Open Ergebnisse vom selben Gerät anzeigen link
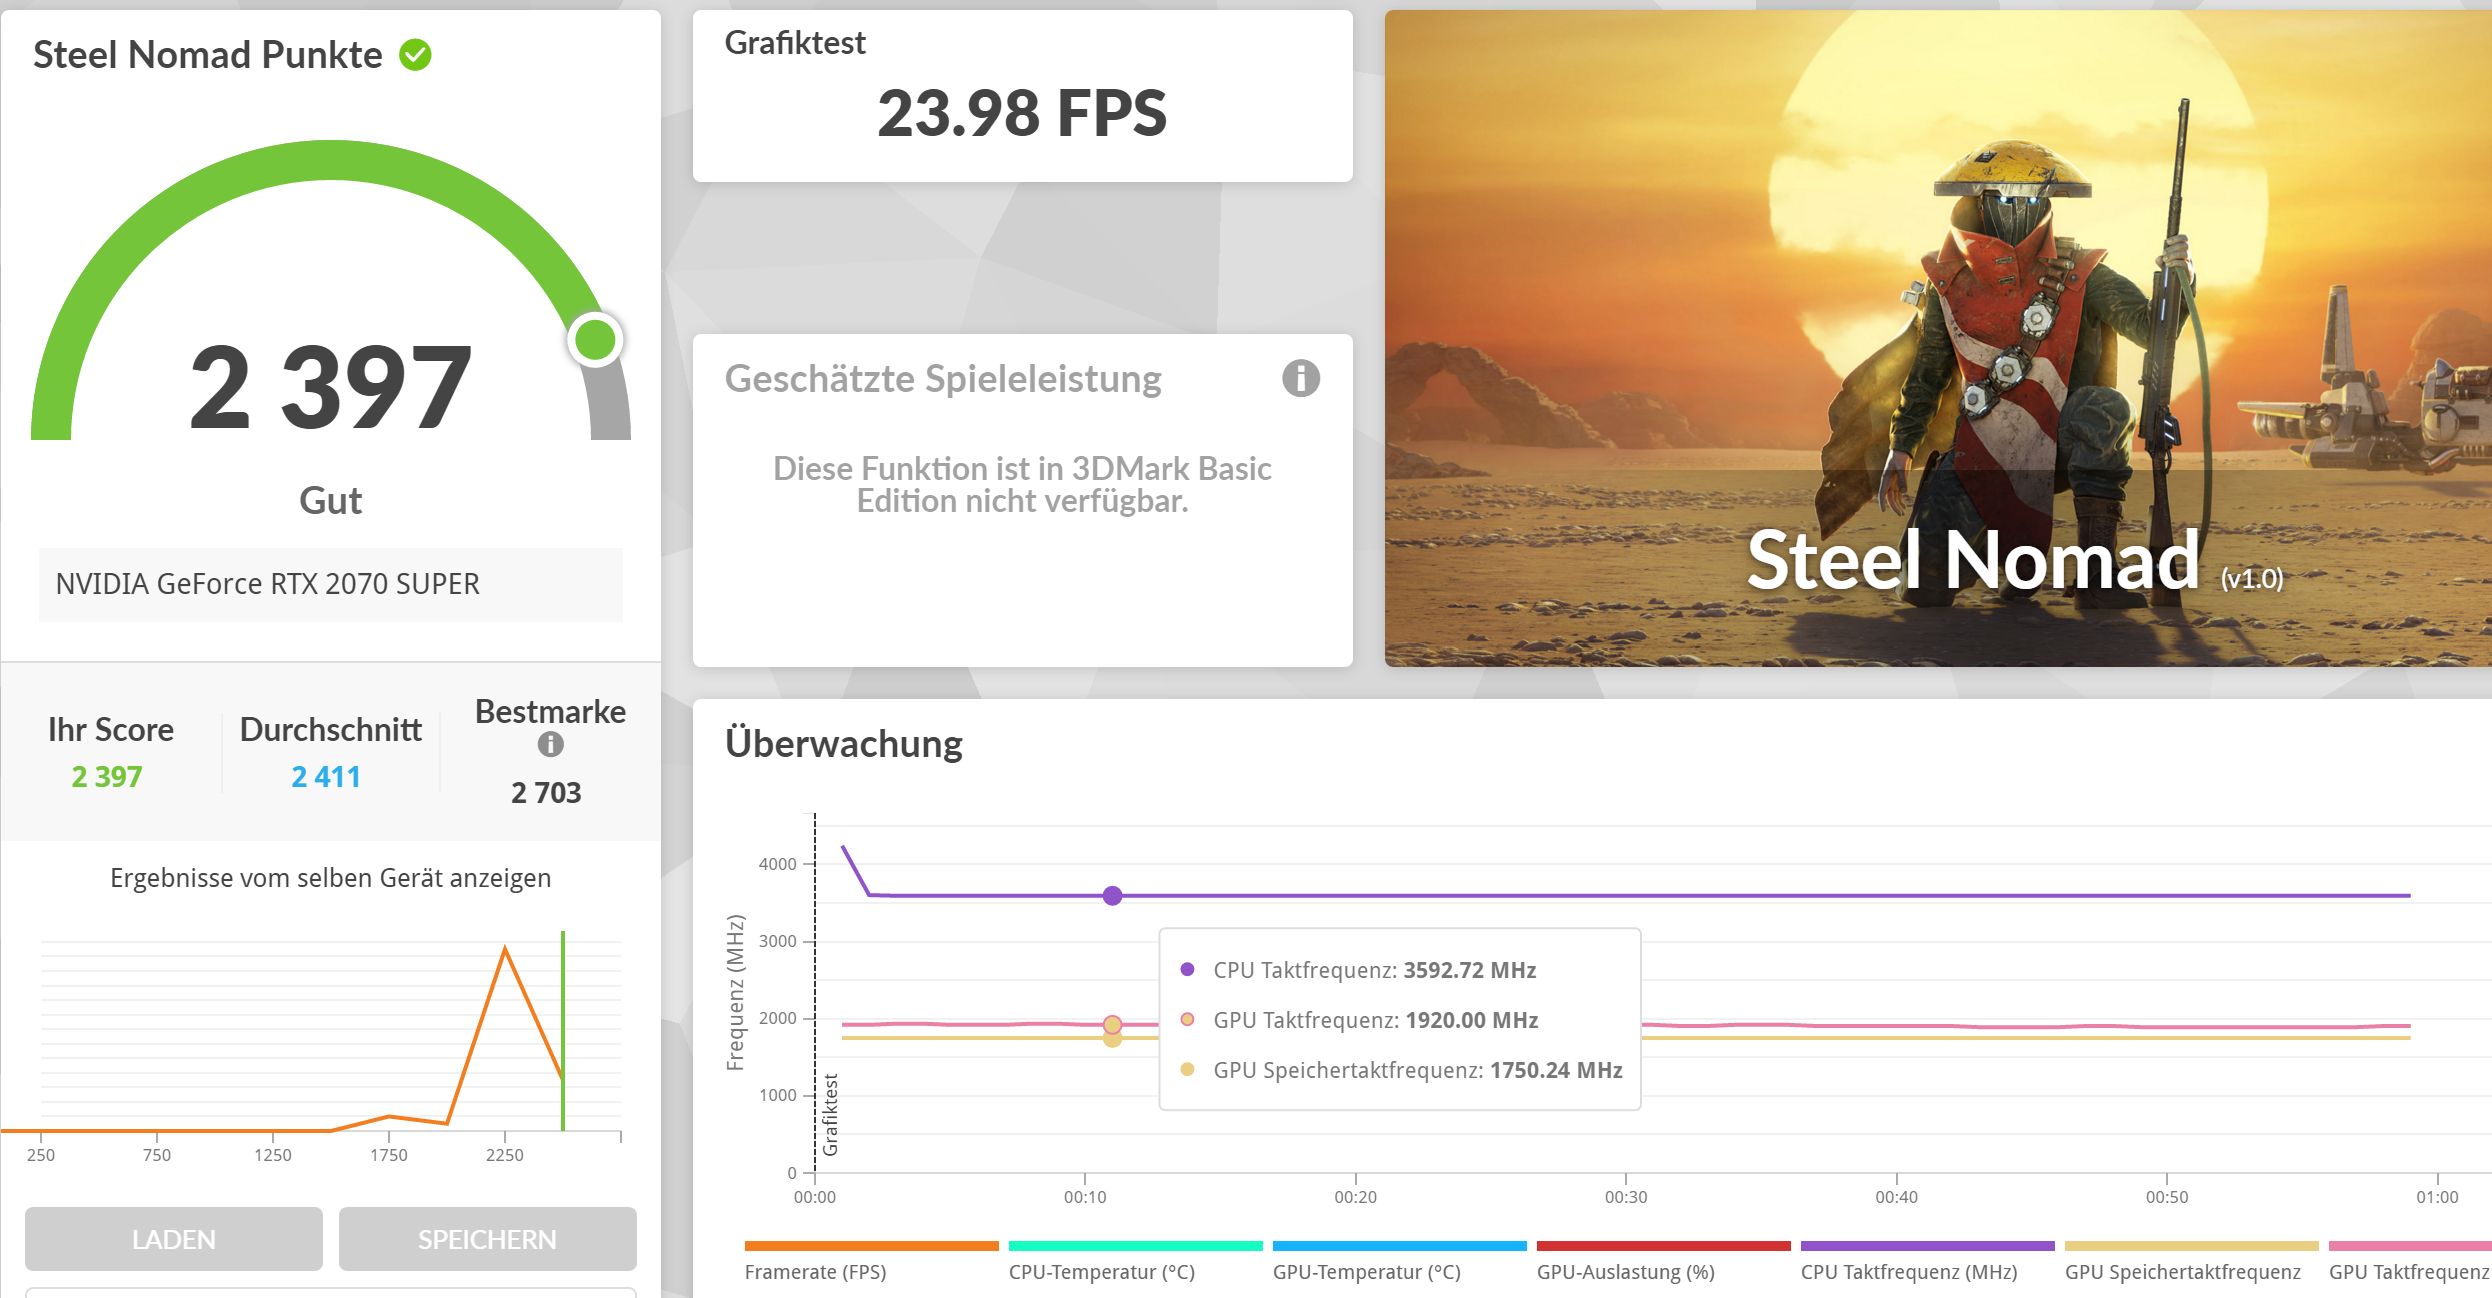Viewport: 2492px width, 1298px height. pos(330,878)
